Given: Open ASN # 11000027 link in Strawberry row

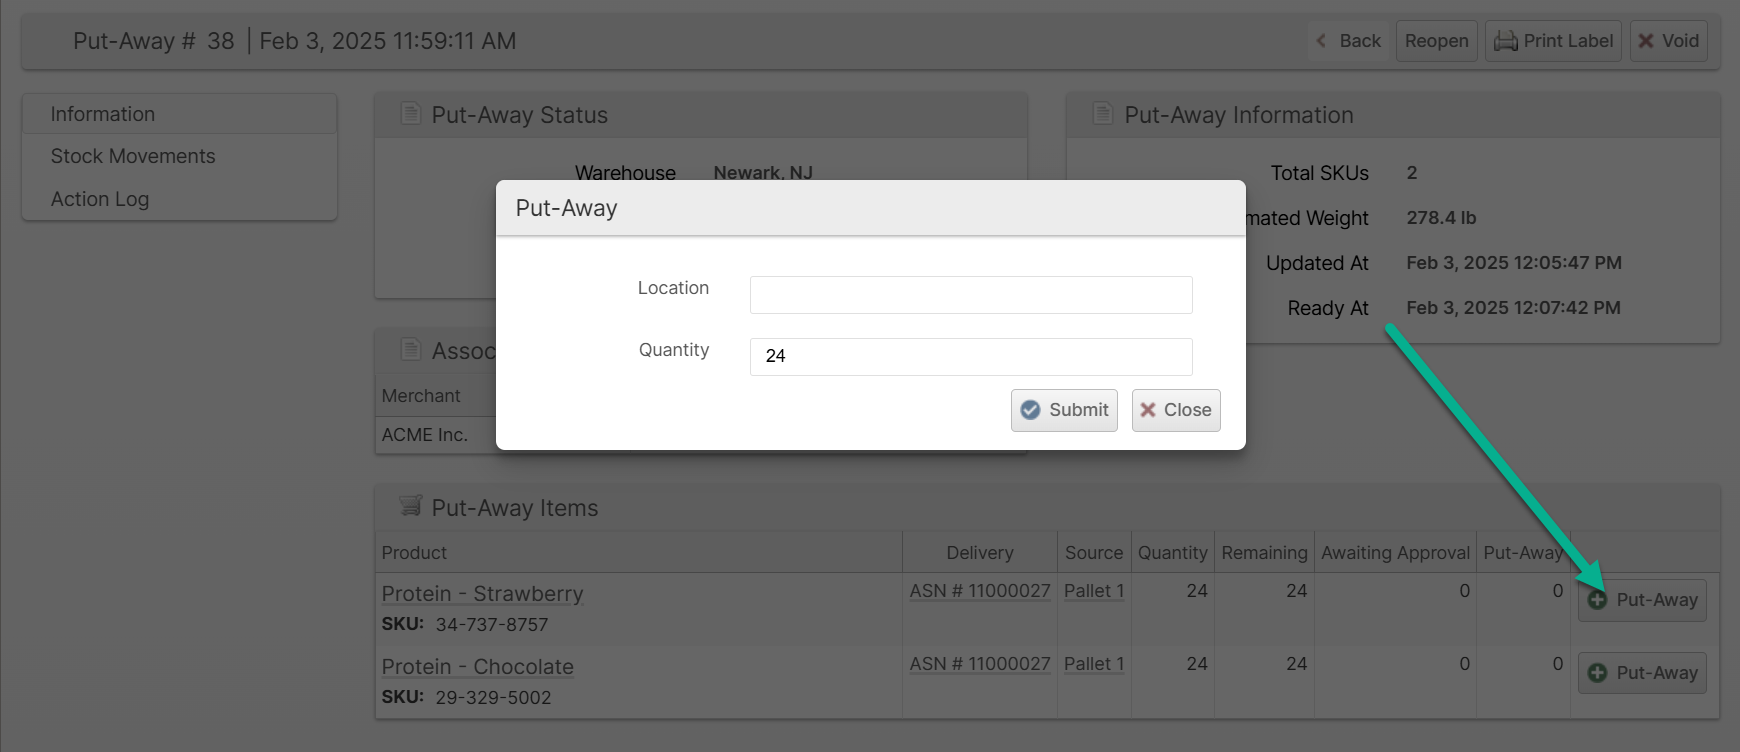Looking at the screenshot, I should (x=979, y=591).
